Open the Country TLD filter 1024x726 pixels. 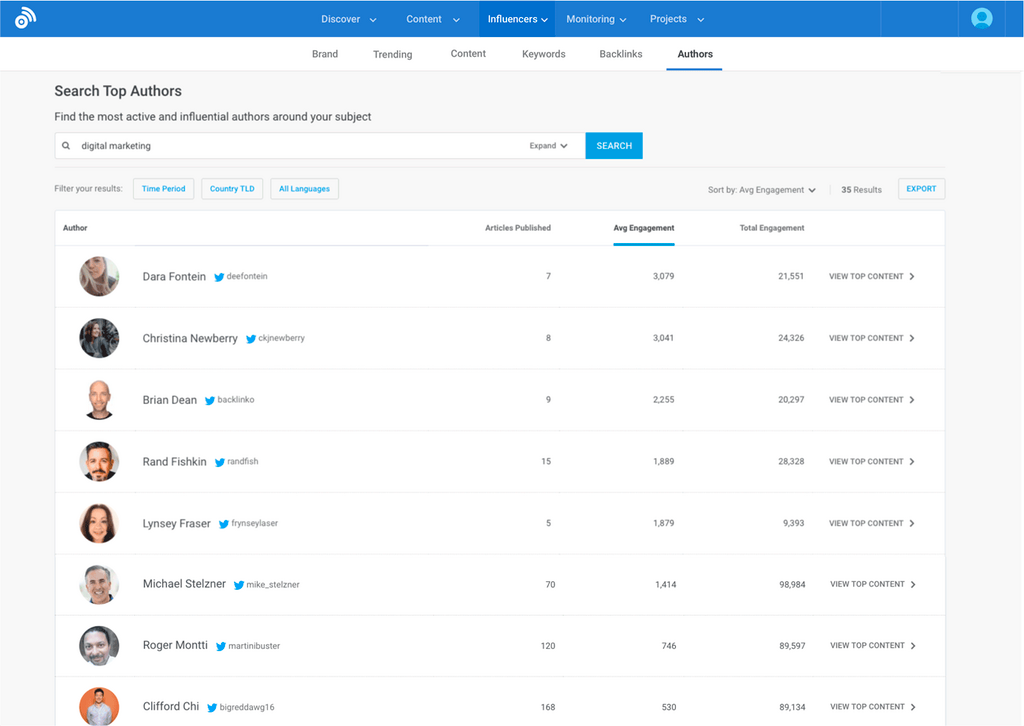point(232,189)
